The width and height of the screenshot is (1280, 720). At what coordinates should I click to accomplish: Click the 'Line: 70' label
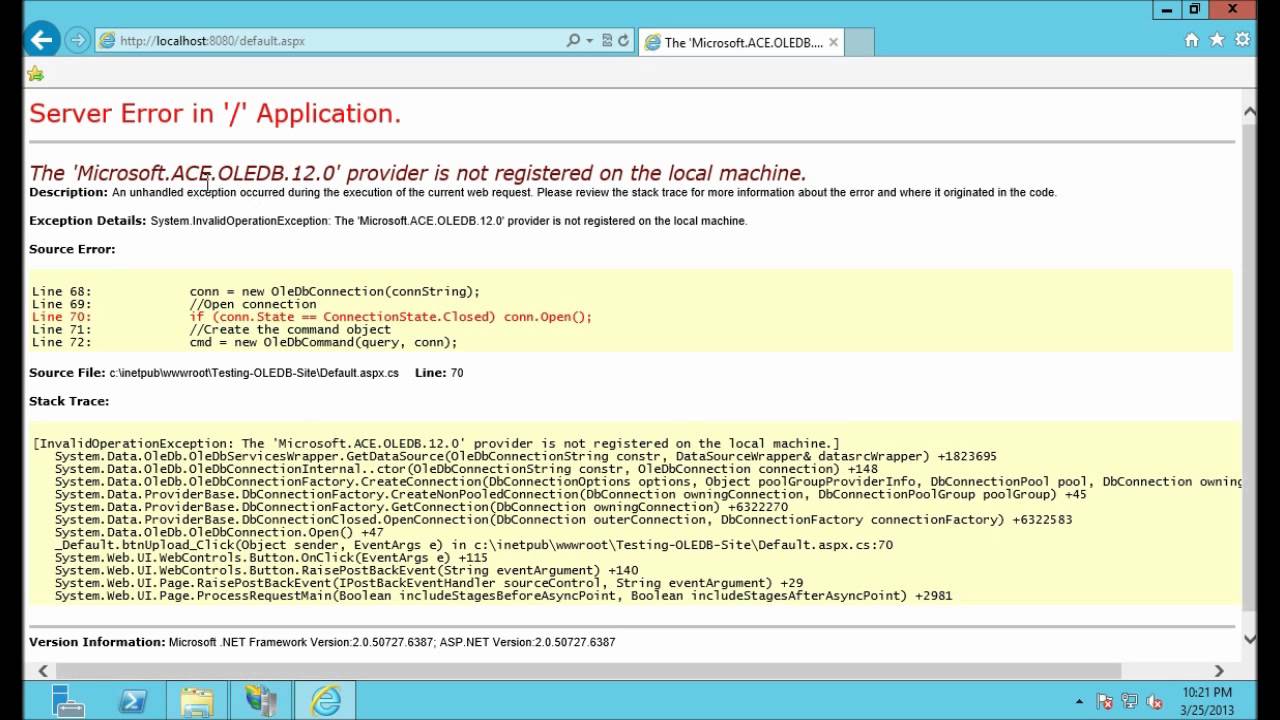pyautogui.click(x=439, y=373)
